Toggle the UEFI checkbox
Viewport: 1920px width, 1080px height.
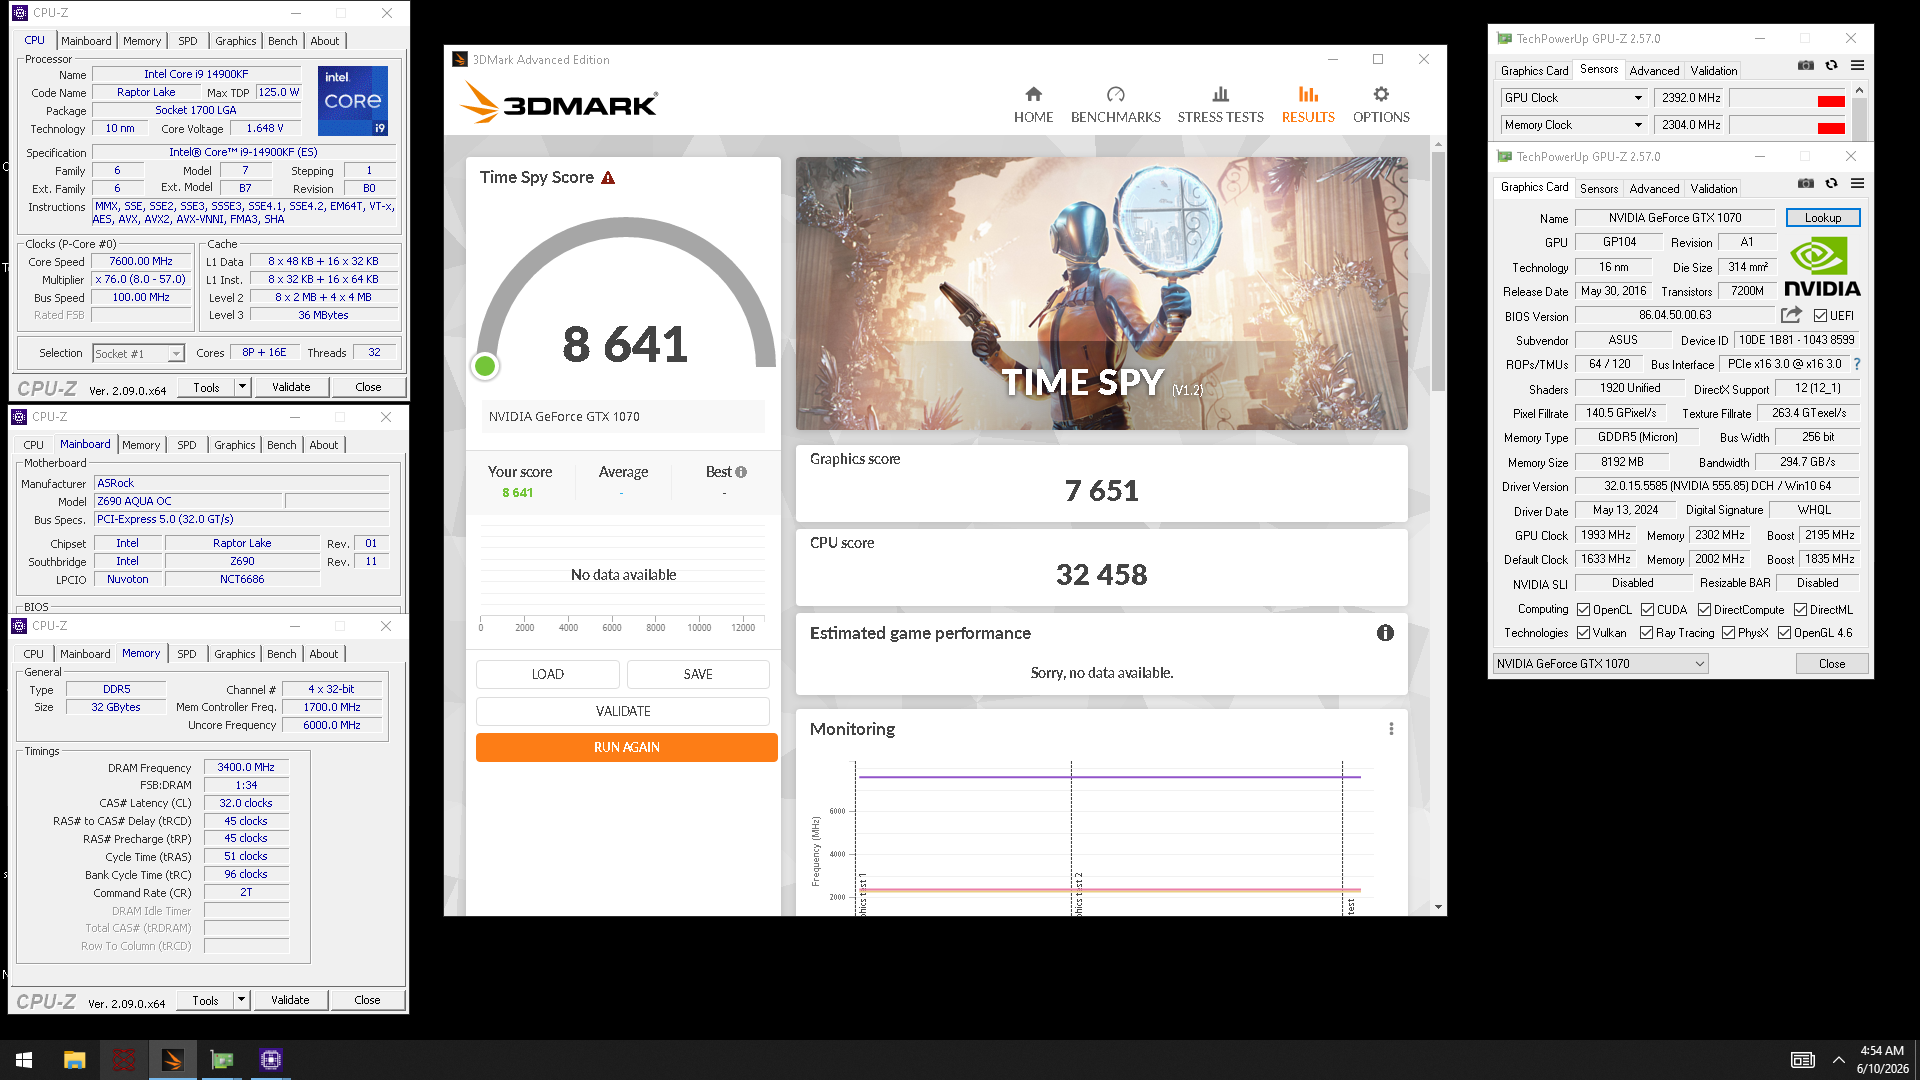[x=1820, y=316]
